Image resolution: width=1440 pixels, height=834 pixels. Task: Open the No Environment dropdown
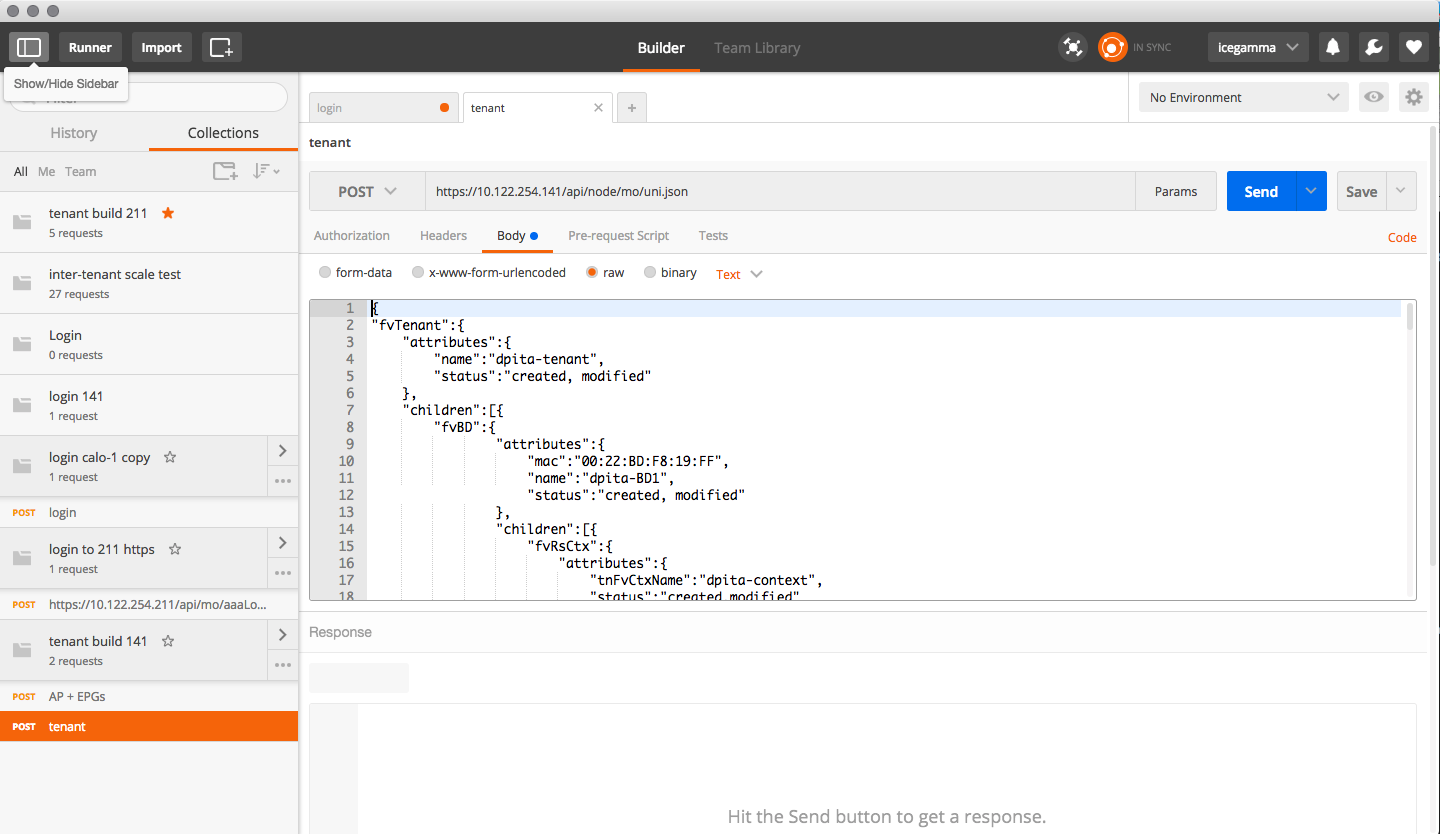[x=1243, y=97]
